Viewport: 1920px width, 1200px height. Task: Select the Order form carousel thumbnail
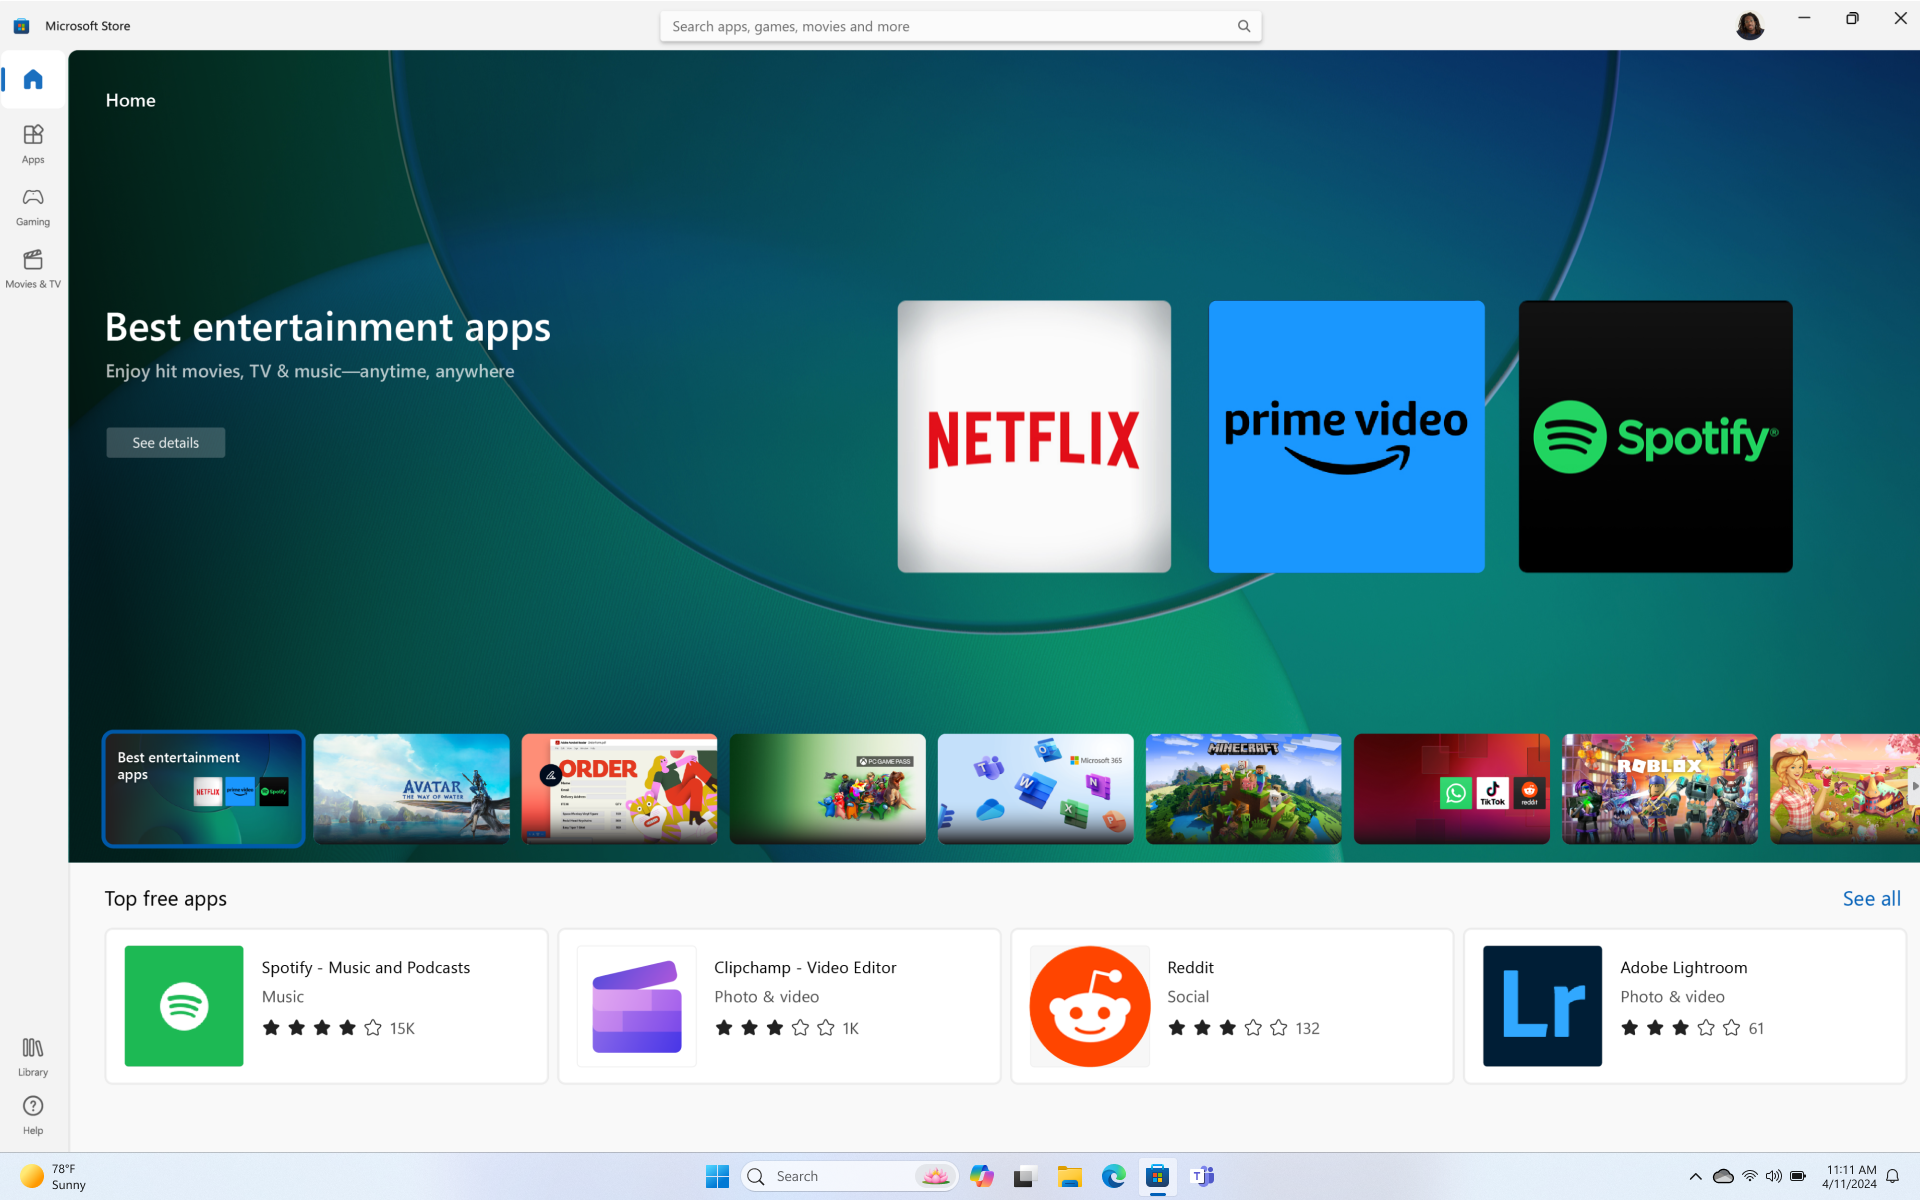tap(620, 789)
